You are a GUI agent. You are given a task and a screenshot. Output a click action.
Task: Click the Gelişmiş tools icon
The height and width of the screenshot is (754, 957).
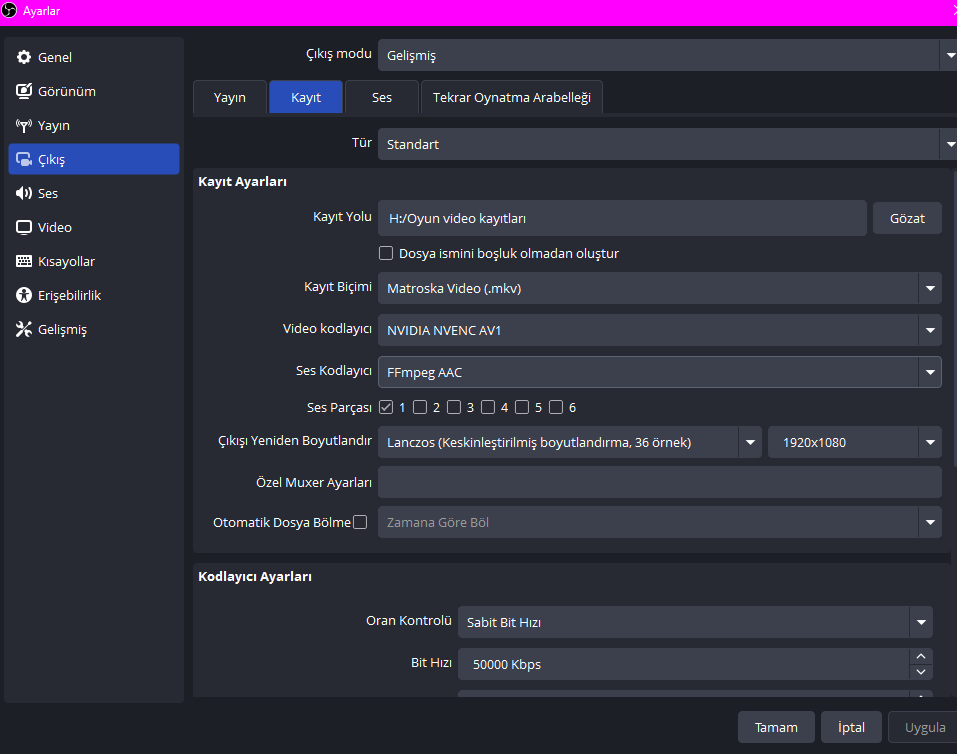[x=24, y=329]
